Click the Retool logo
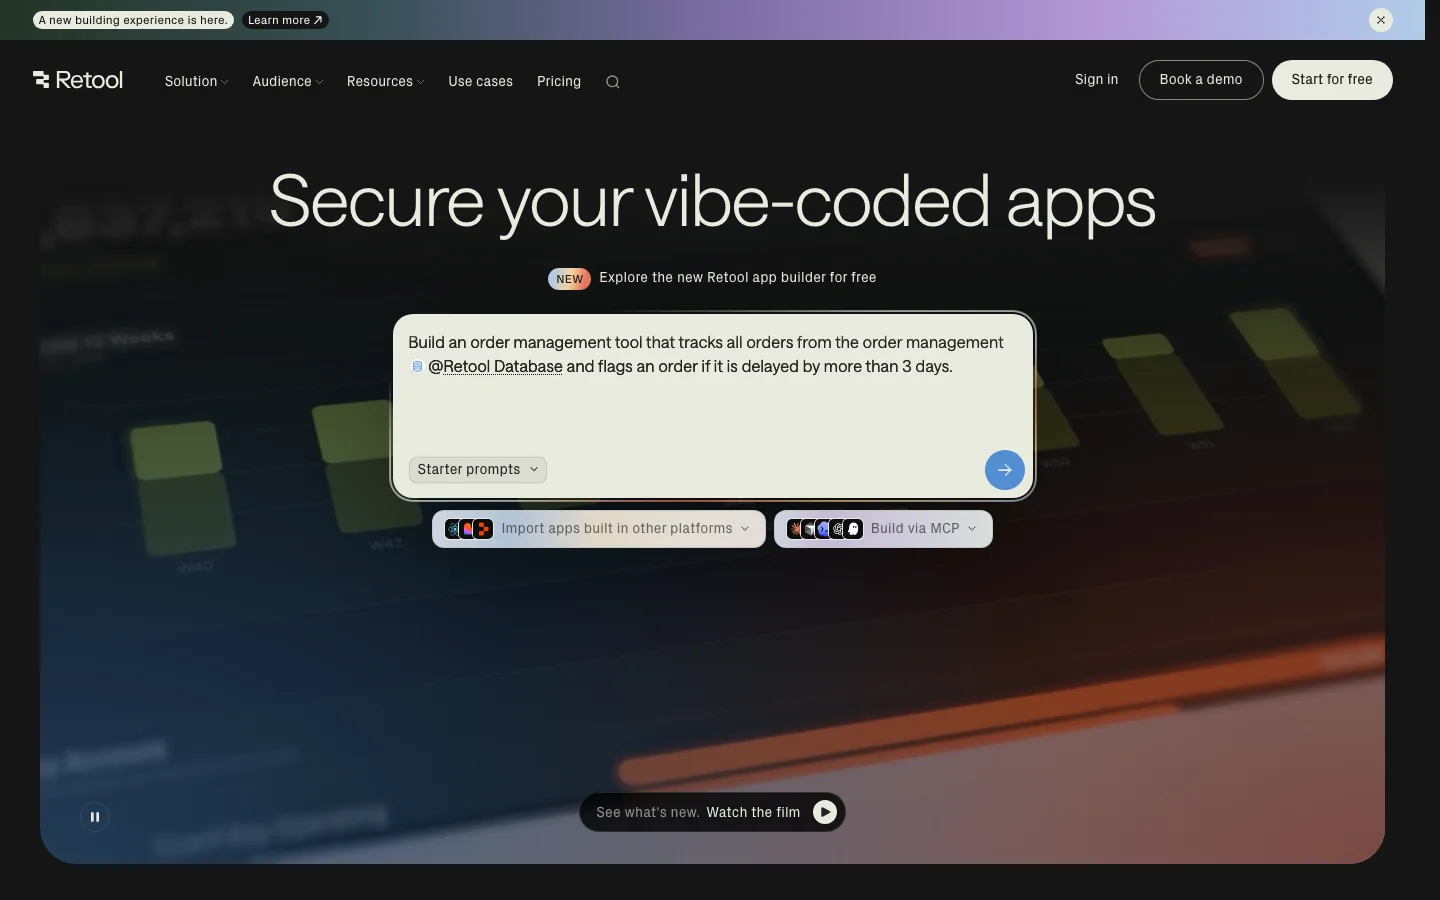Image resolution: width=1440 pixels, height=900 pixels. coord(78,80)
